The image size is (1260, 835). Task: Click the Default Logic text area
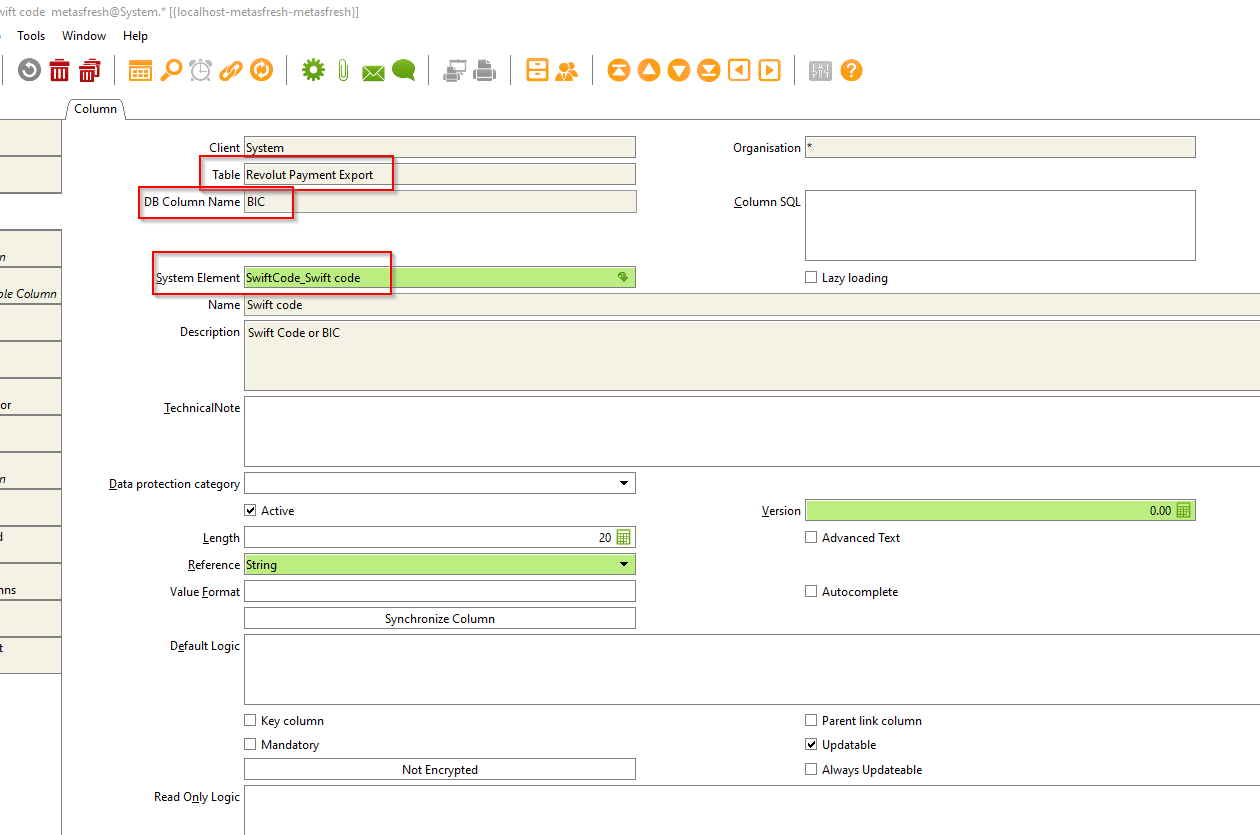pyautogui.click(x=752, y=669)
